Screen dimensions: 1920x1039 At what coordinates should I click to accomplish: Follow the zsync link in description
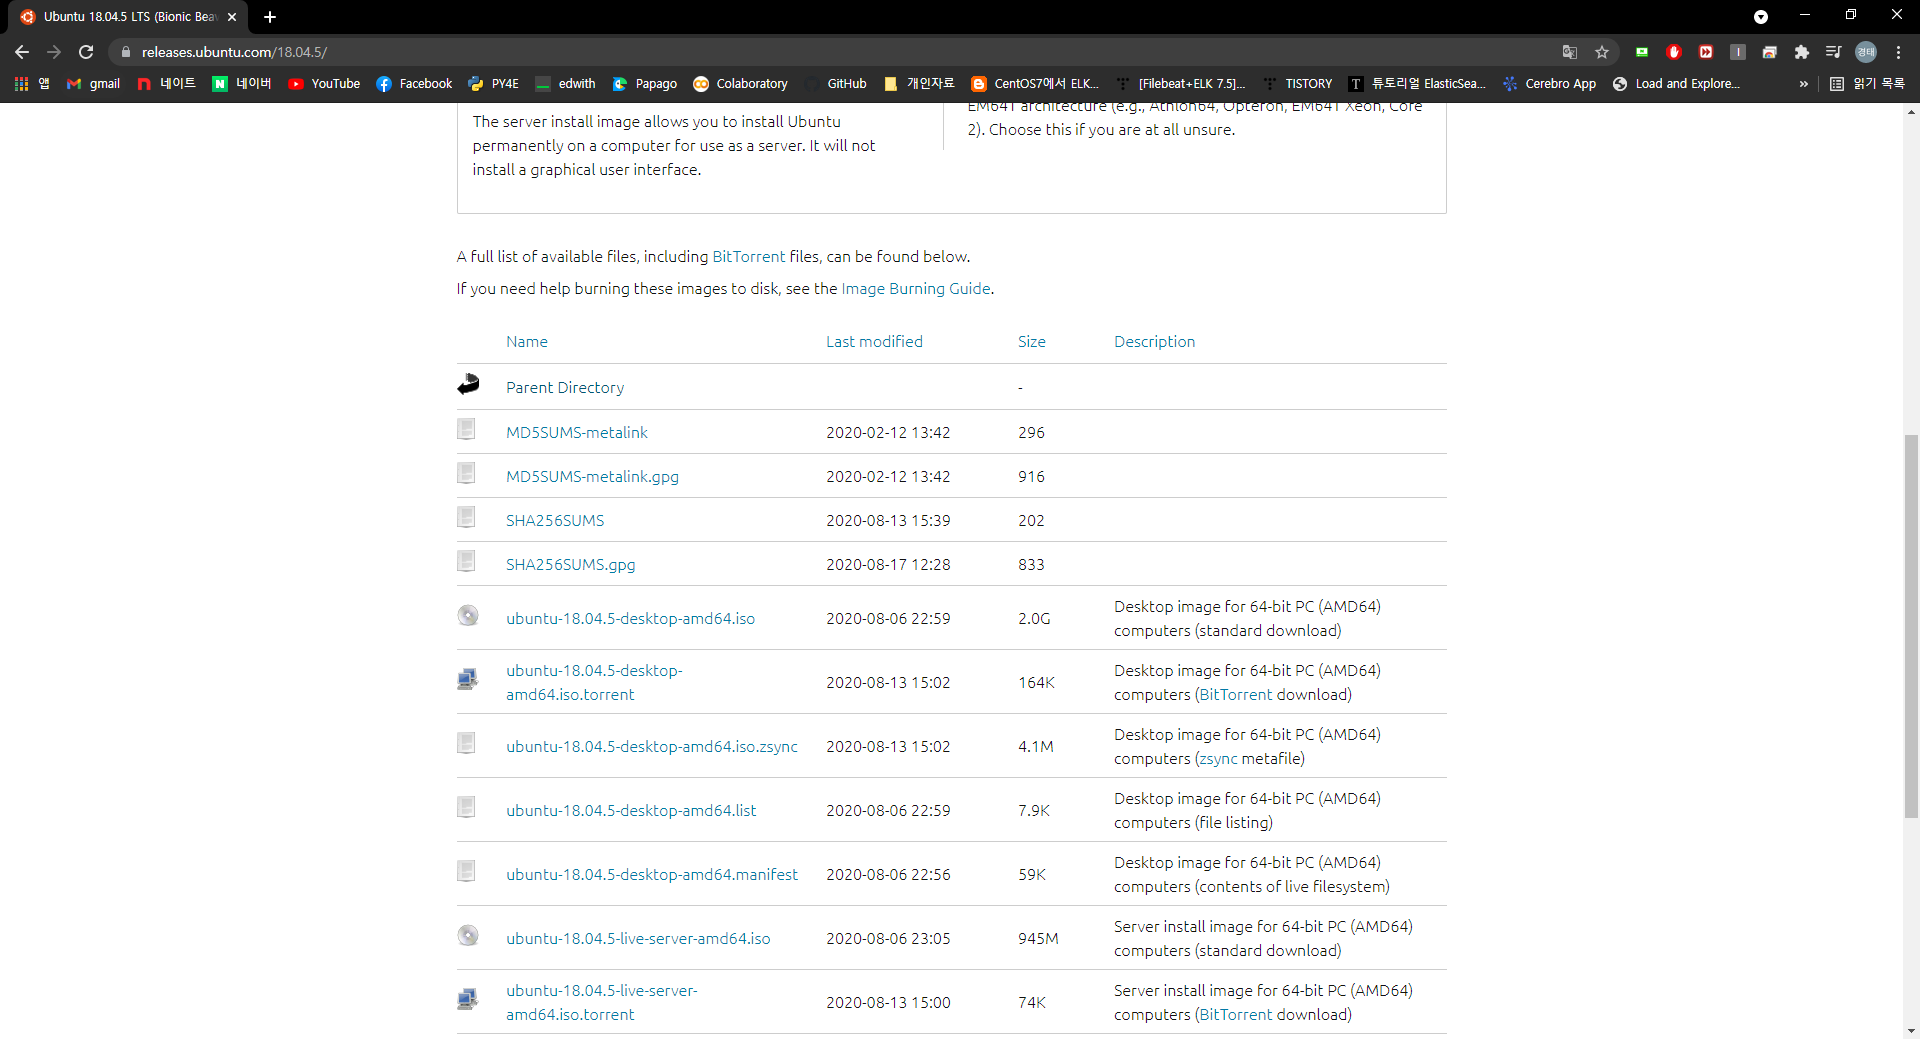click(x=1218, y=759)
